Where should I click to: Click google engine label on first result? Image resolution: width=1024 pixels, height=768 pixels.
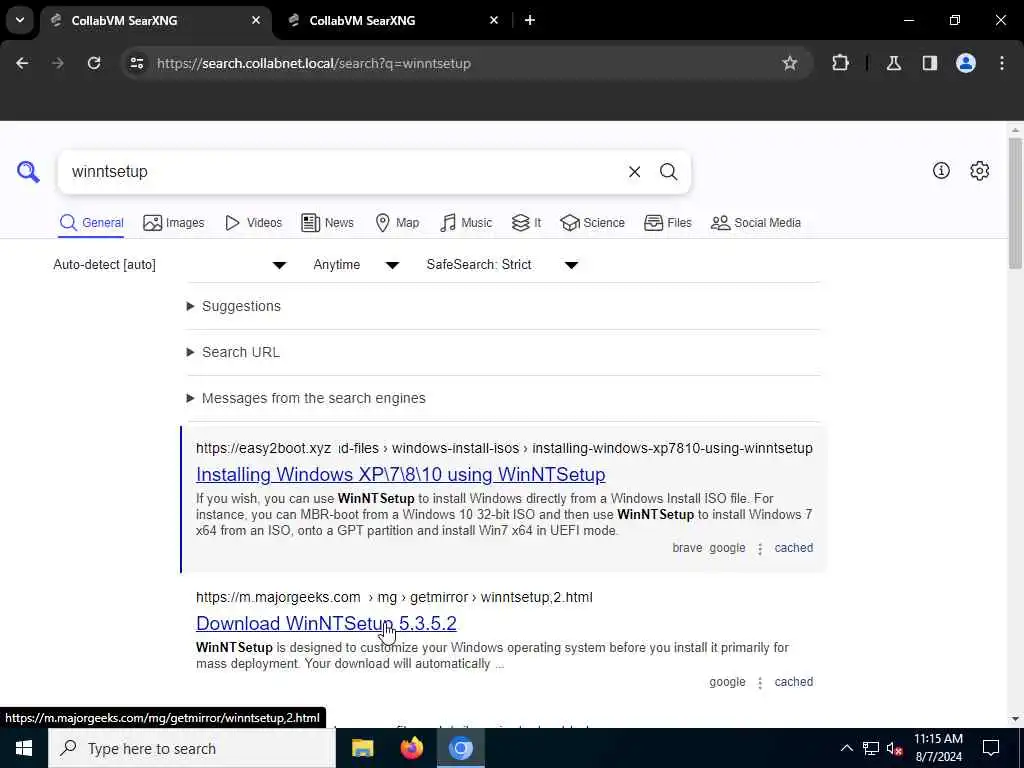tap(727, 548)
